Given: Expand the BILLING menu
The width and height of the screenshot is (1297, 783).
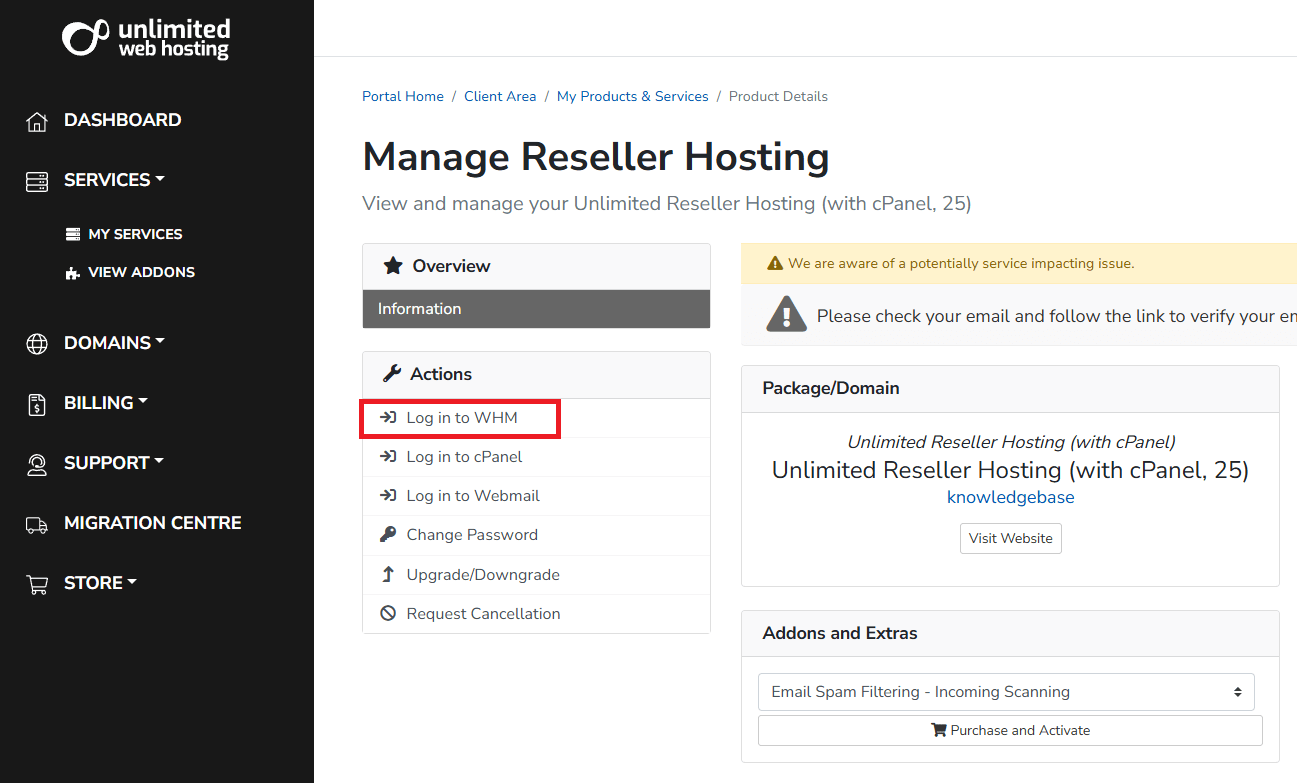Looking at the screenshot, I should 106,402.
